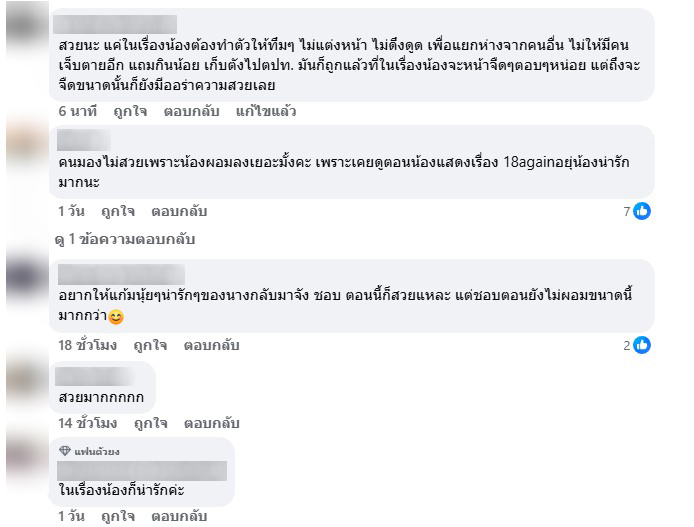This screenshot has width=694, height=527.
Task: Click the like reaction icon showing 7
Action: coord(642,211)
